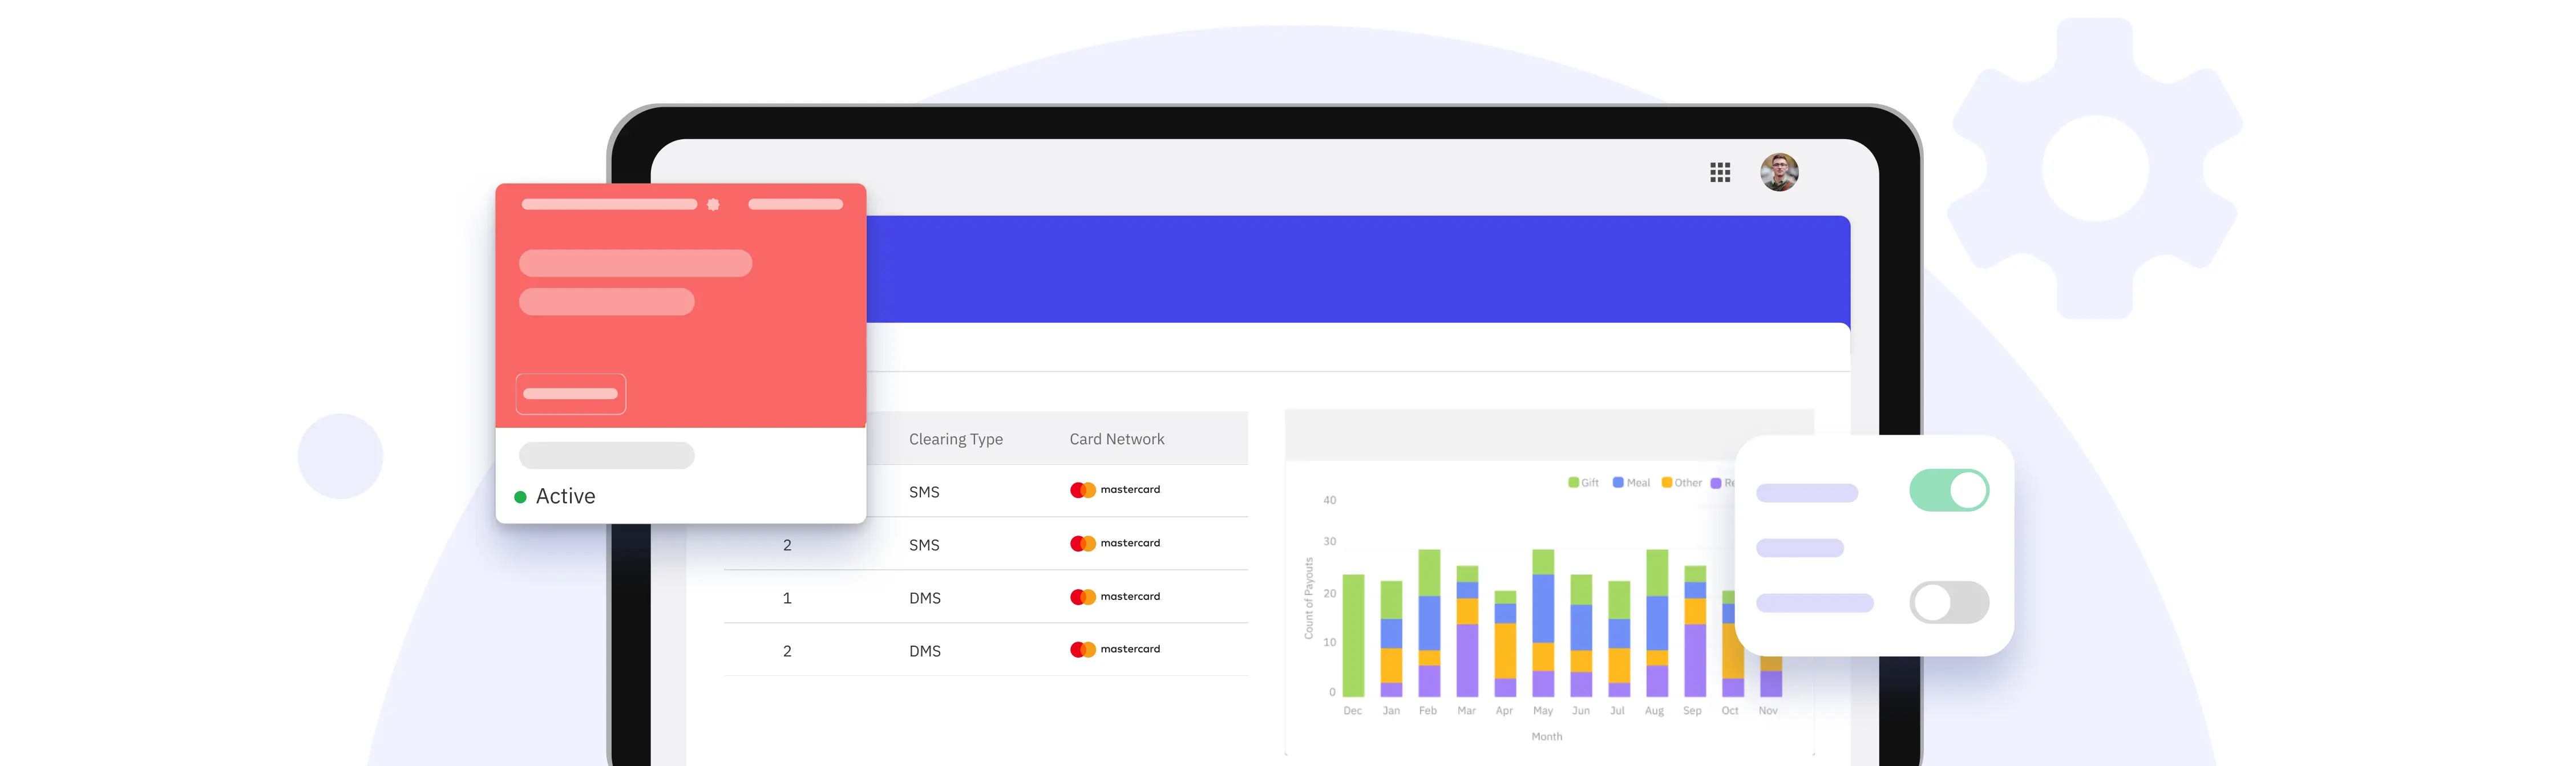
Task: Click the small gear dot on red card
Action: pos(713,204)
